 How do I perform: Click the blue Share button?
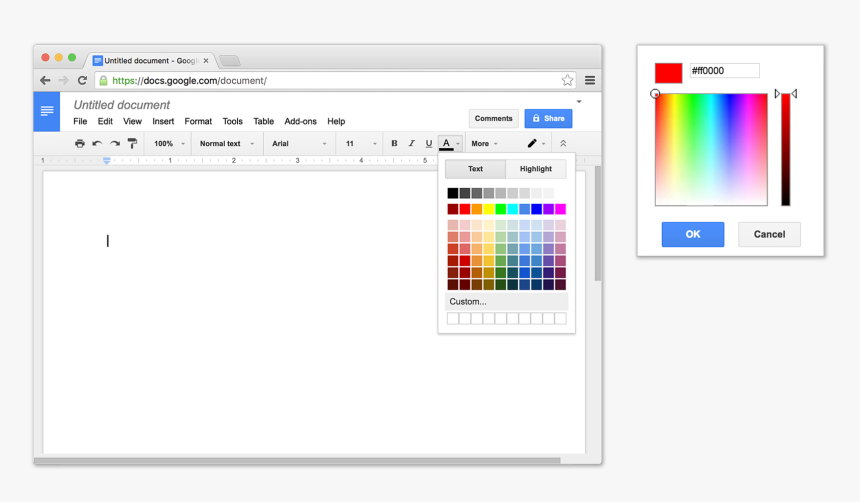[x=548, y=118]
